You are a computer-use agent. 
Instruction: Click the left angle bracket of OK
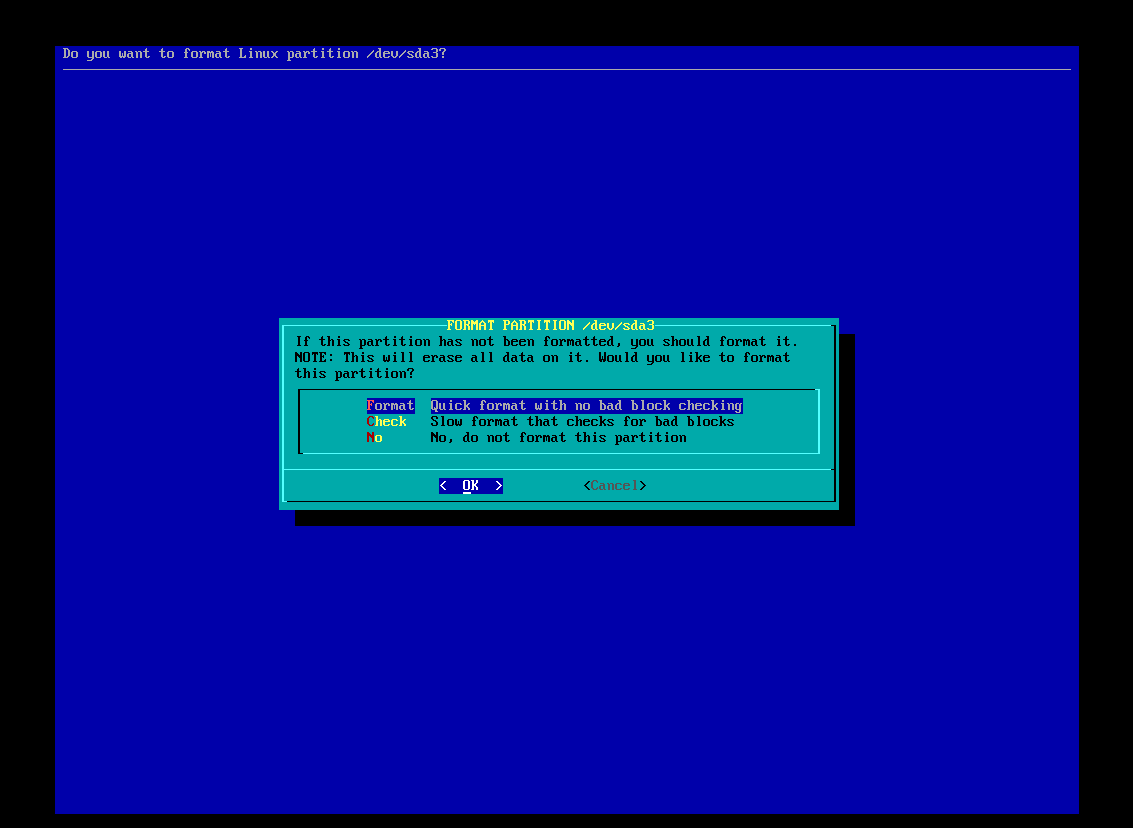[x=443, y=486]
